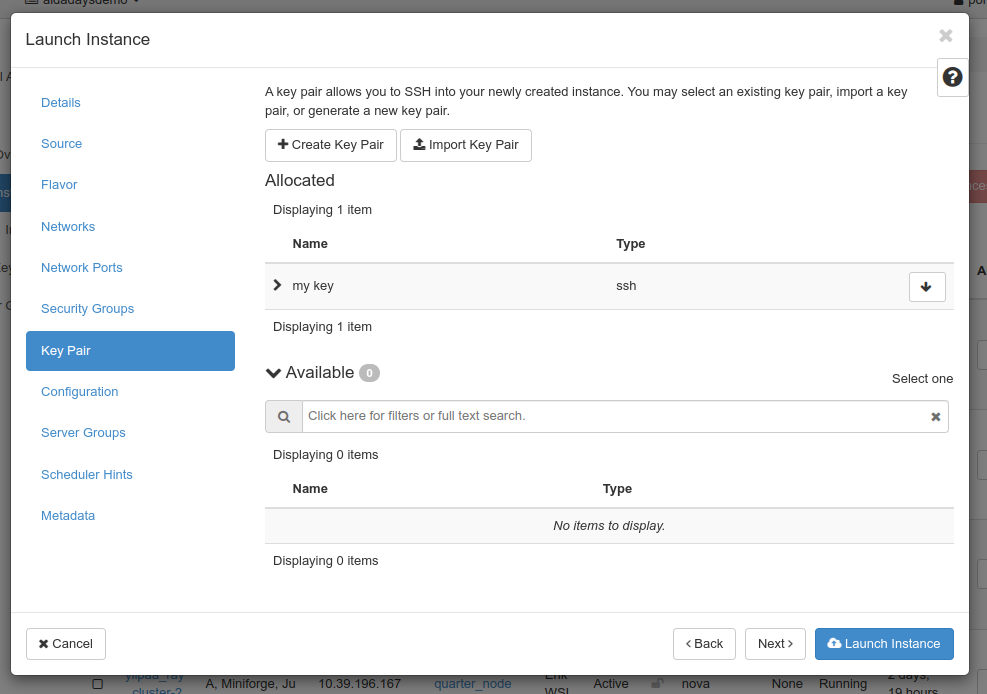Viewport: 987px width, 694px height.
Task: Open the Flavor step
Action: click(x=59, y=184)
